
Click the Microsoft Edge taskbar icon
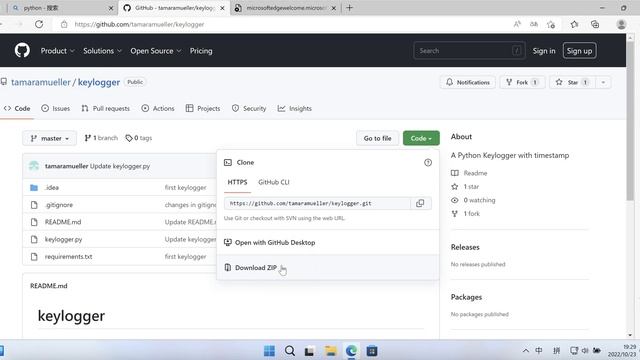click(x=351, y=351)
